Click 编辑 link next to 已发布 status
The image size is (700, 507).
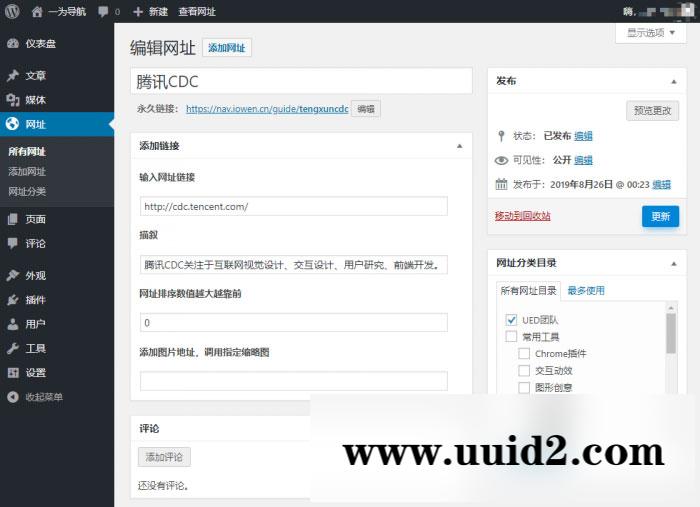click(x=583, y=136)
